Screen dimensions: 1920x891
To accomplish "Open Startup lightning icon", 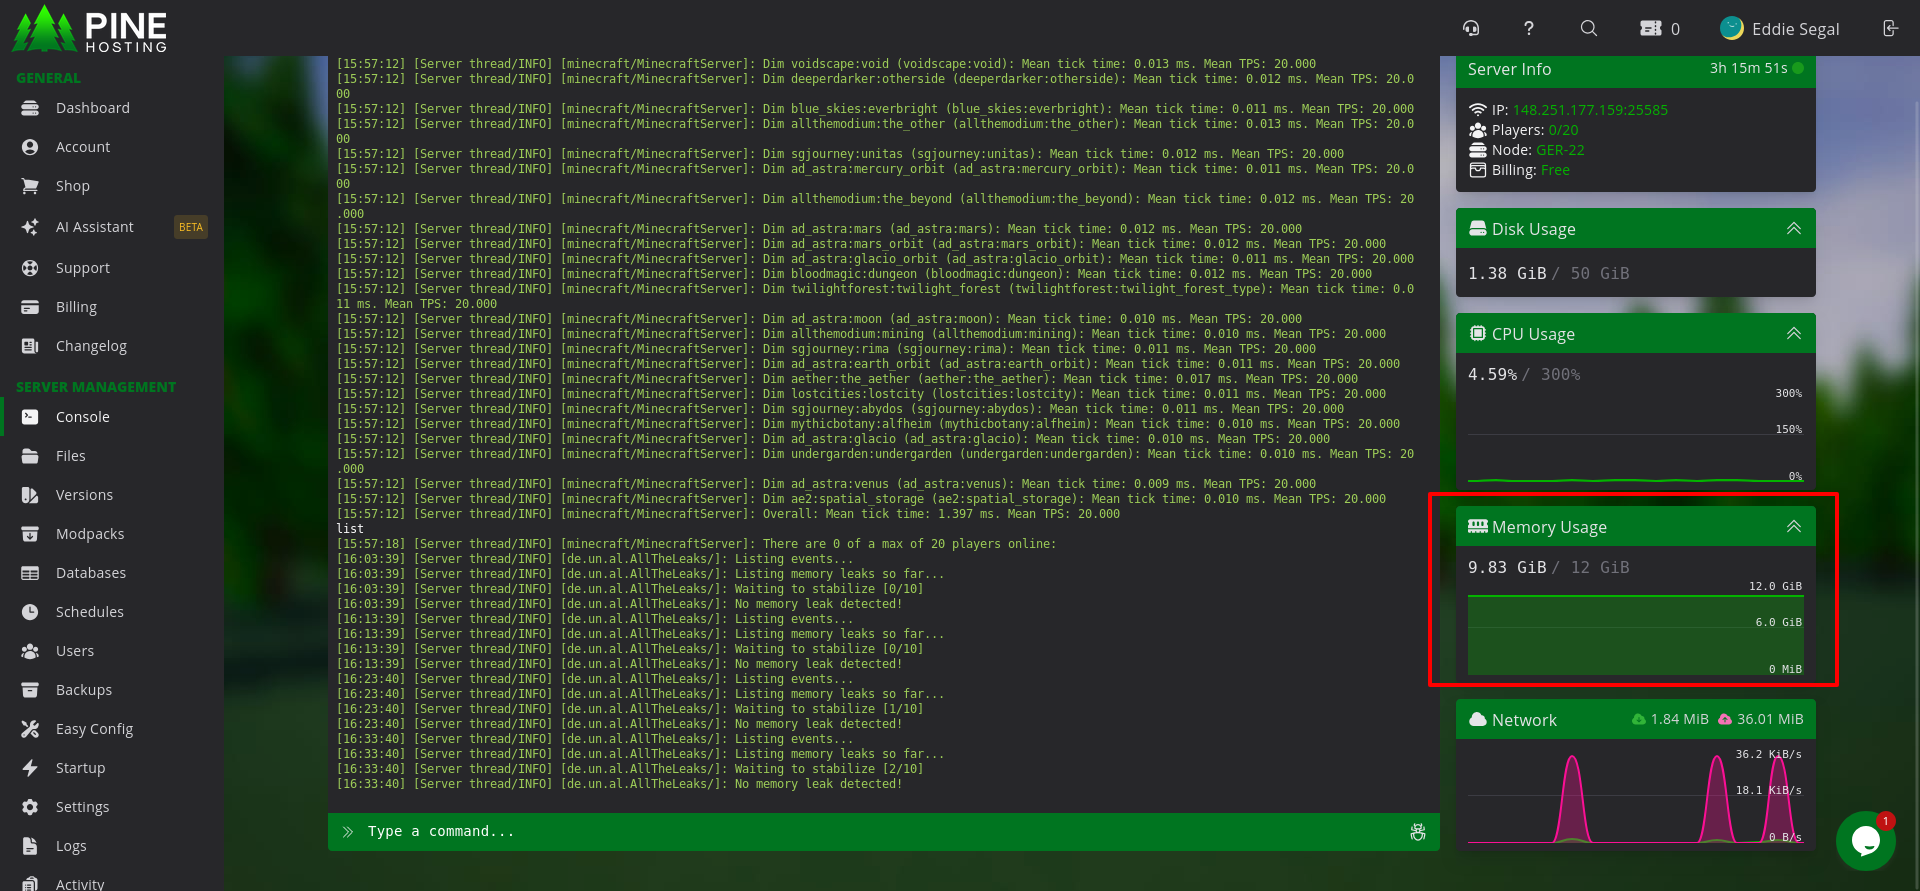I will 30,768.
